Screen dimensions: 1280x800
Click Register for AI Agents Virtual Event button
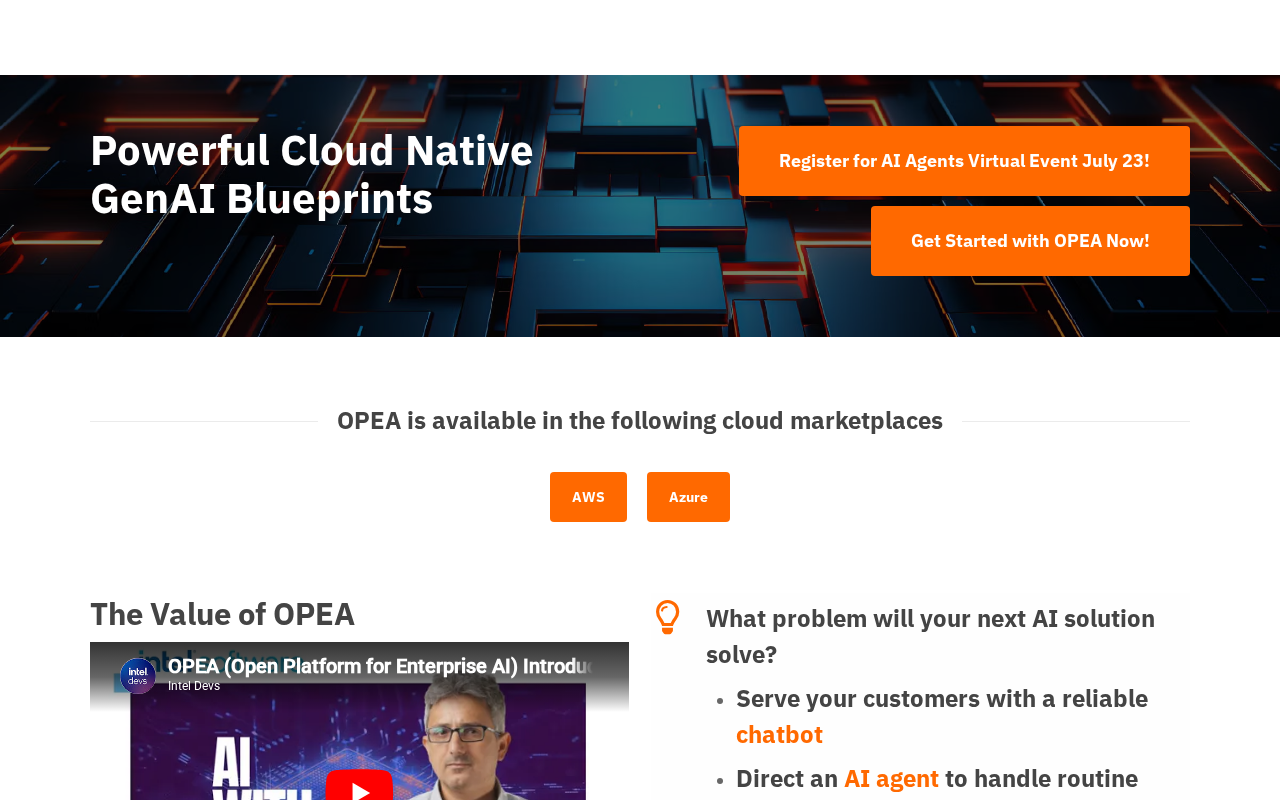click(964, 161)
